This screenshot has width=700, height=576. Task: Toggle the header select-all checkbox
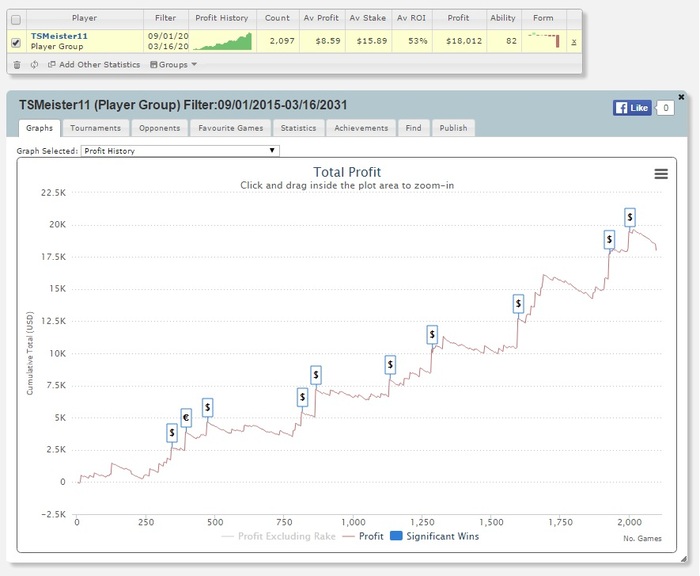coord(16,20)
